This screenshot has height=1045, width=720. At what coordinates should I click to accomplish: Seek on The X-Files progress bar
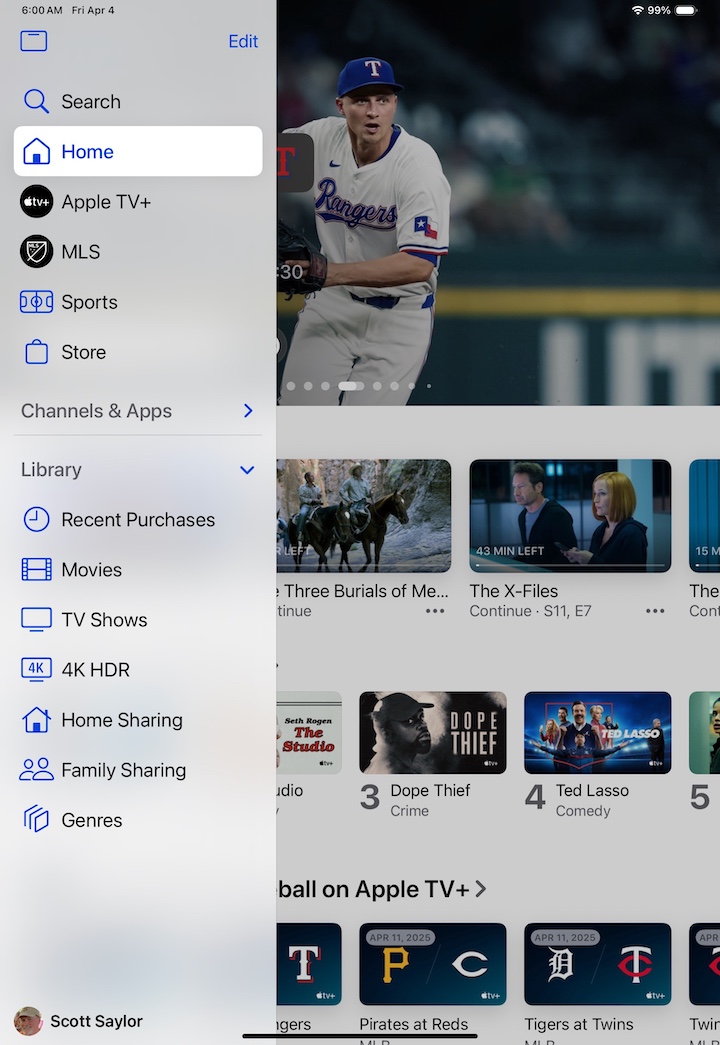click(570, 565)
